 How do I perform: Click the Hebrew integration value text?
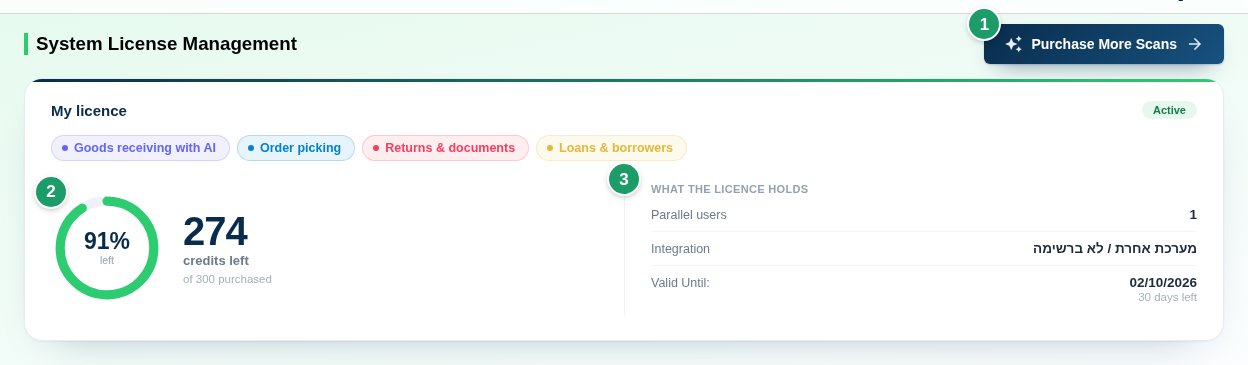1115,249
